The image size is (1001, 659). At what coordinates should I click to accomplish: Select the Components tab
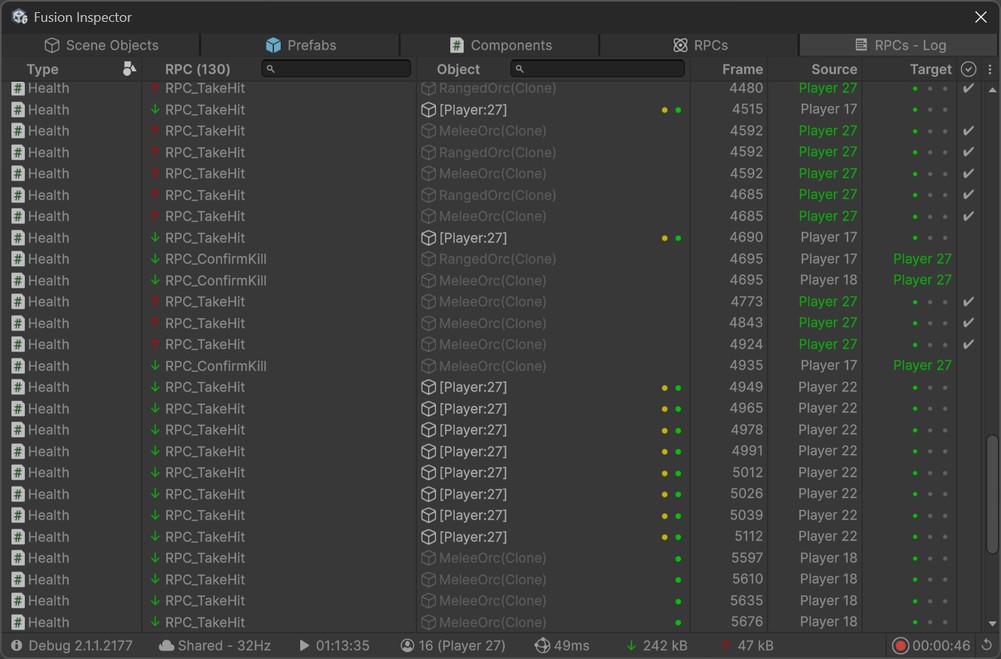tap(500, 45)
